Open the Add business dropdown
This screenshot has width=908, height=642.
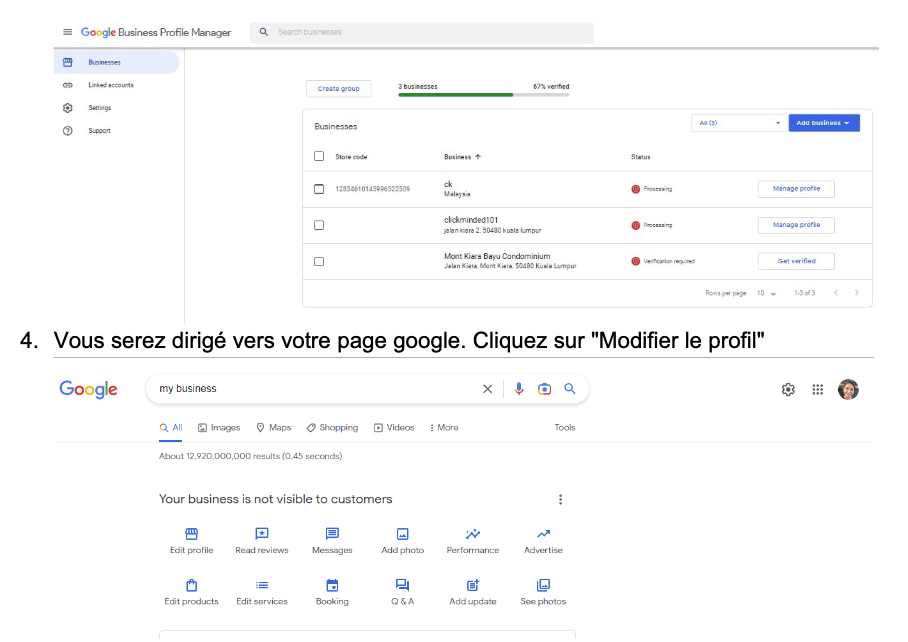coord(823,123)
